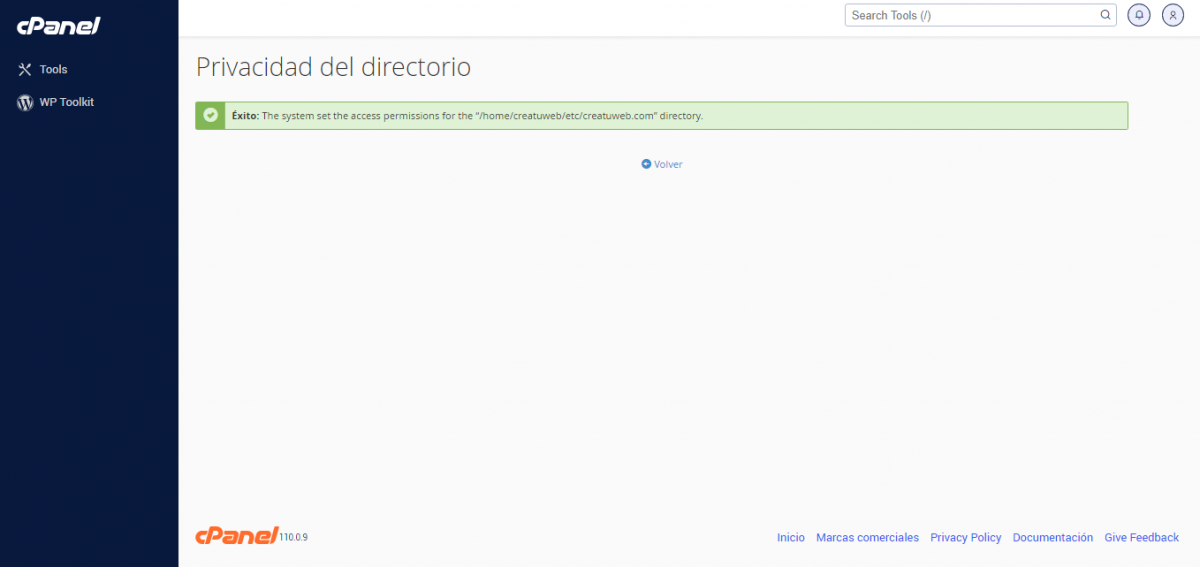1200x567 pixels.
Task: Open the Inicio footer link
Action: [790, 538]
